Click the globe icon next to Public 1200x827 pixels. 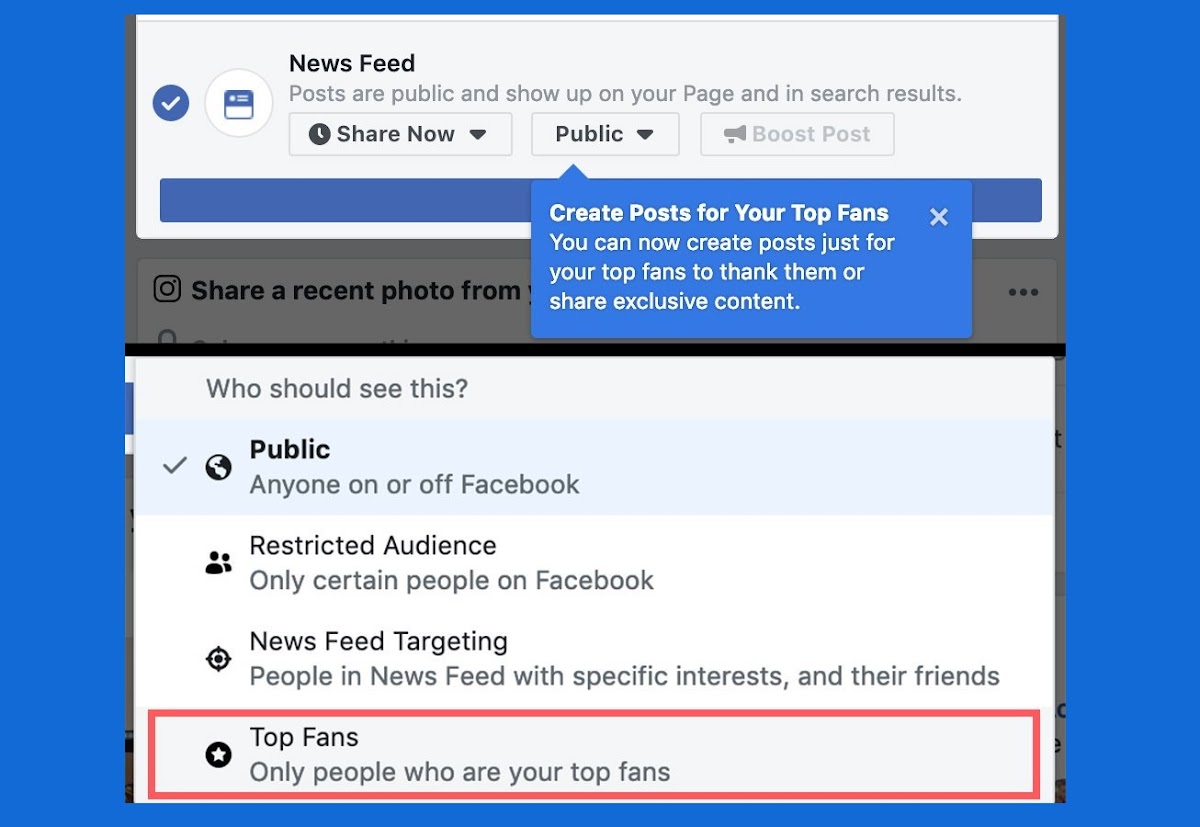[x=218, y=467]
